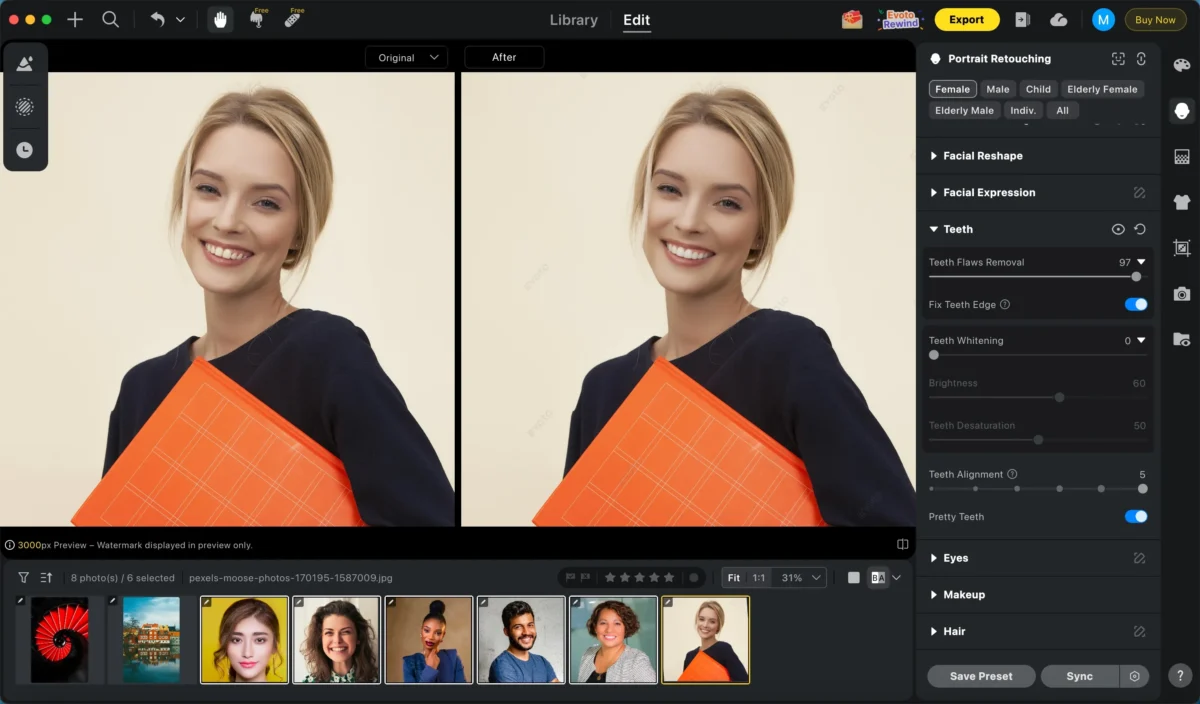
Task: Click the yellow Export button
Action: pyautogui.click(x=966, y=19)
